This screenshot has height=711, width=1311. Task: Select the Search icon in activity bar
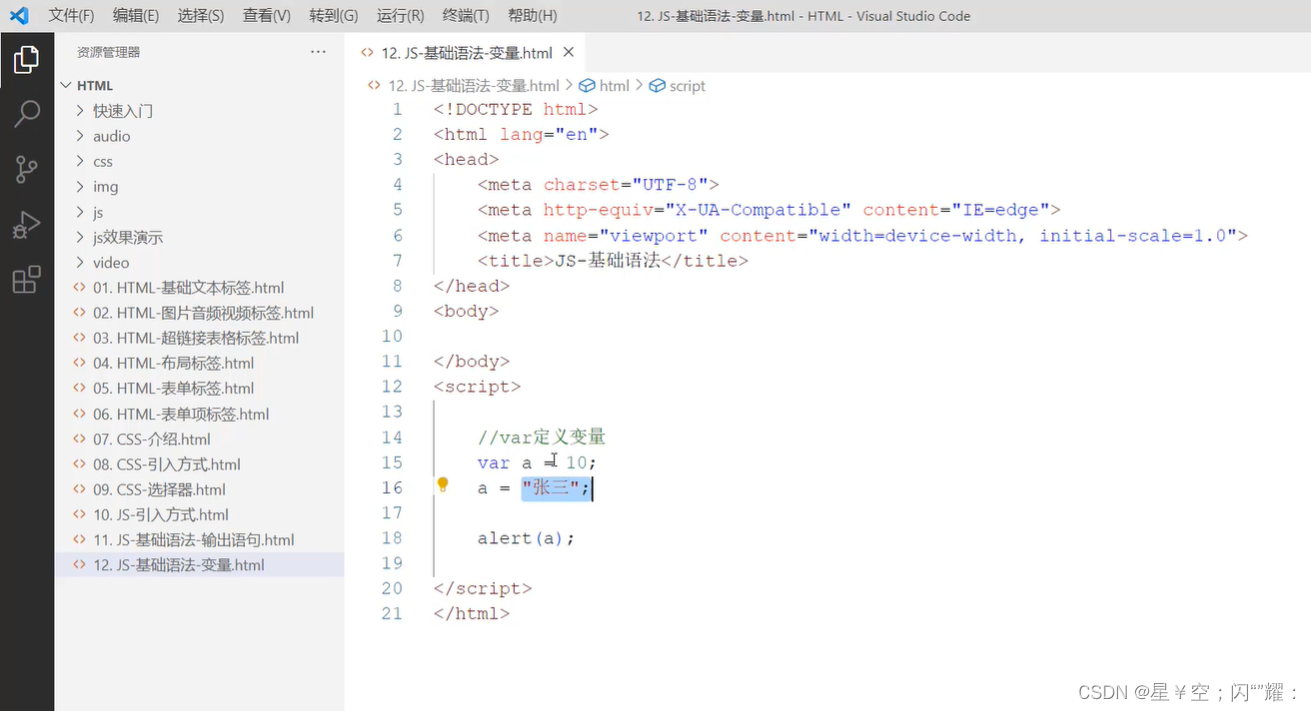pyautogui.click(x=27, y=114)
